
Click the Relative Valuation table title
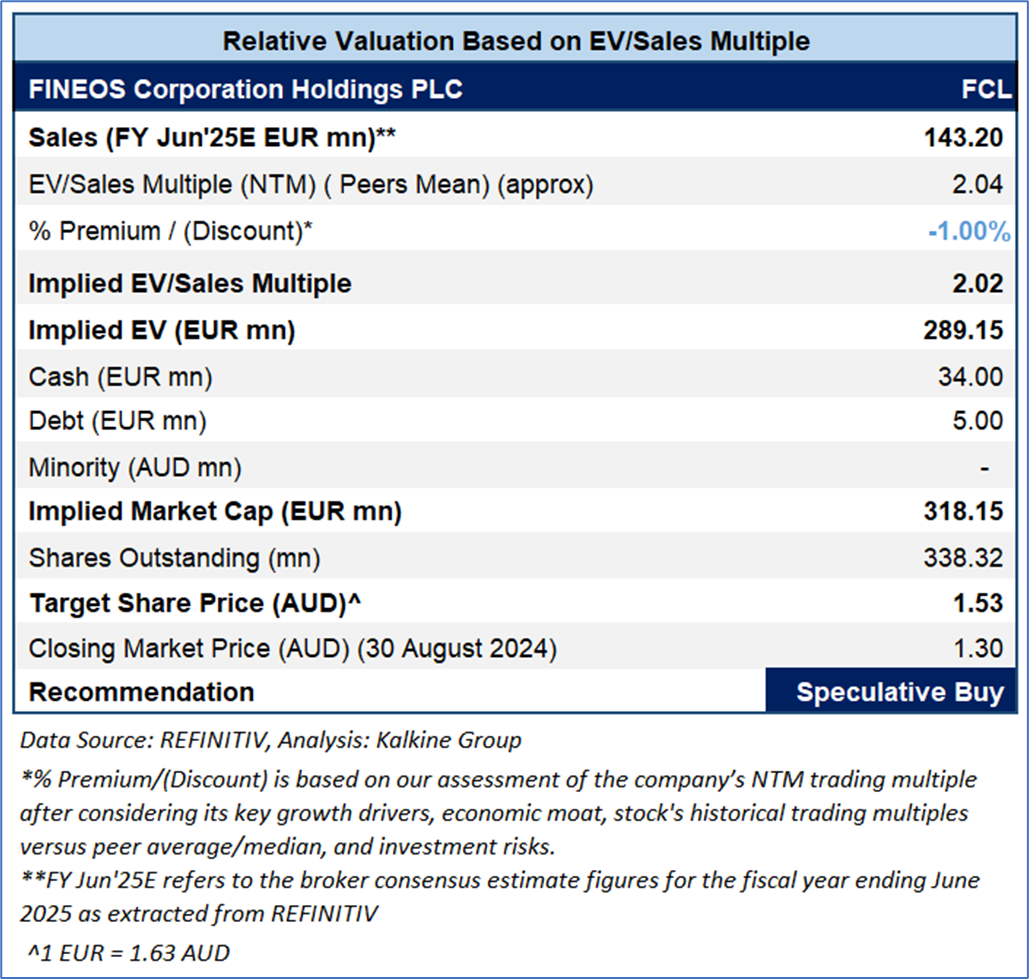coord(515,42)
